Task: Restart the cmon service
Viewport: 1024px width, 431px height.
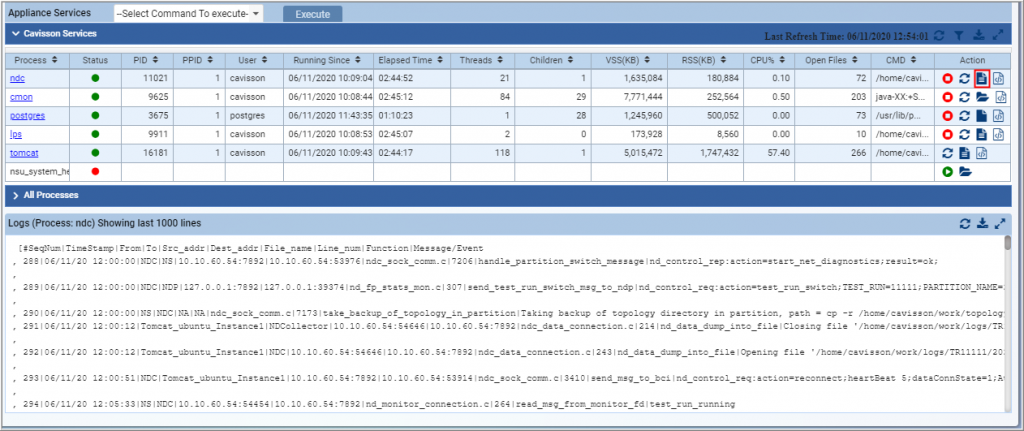Action: point(964,97)
